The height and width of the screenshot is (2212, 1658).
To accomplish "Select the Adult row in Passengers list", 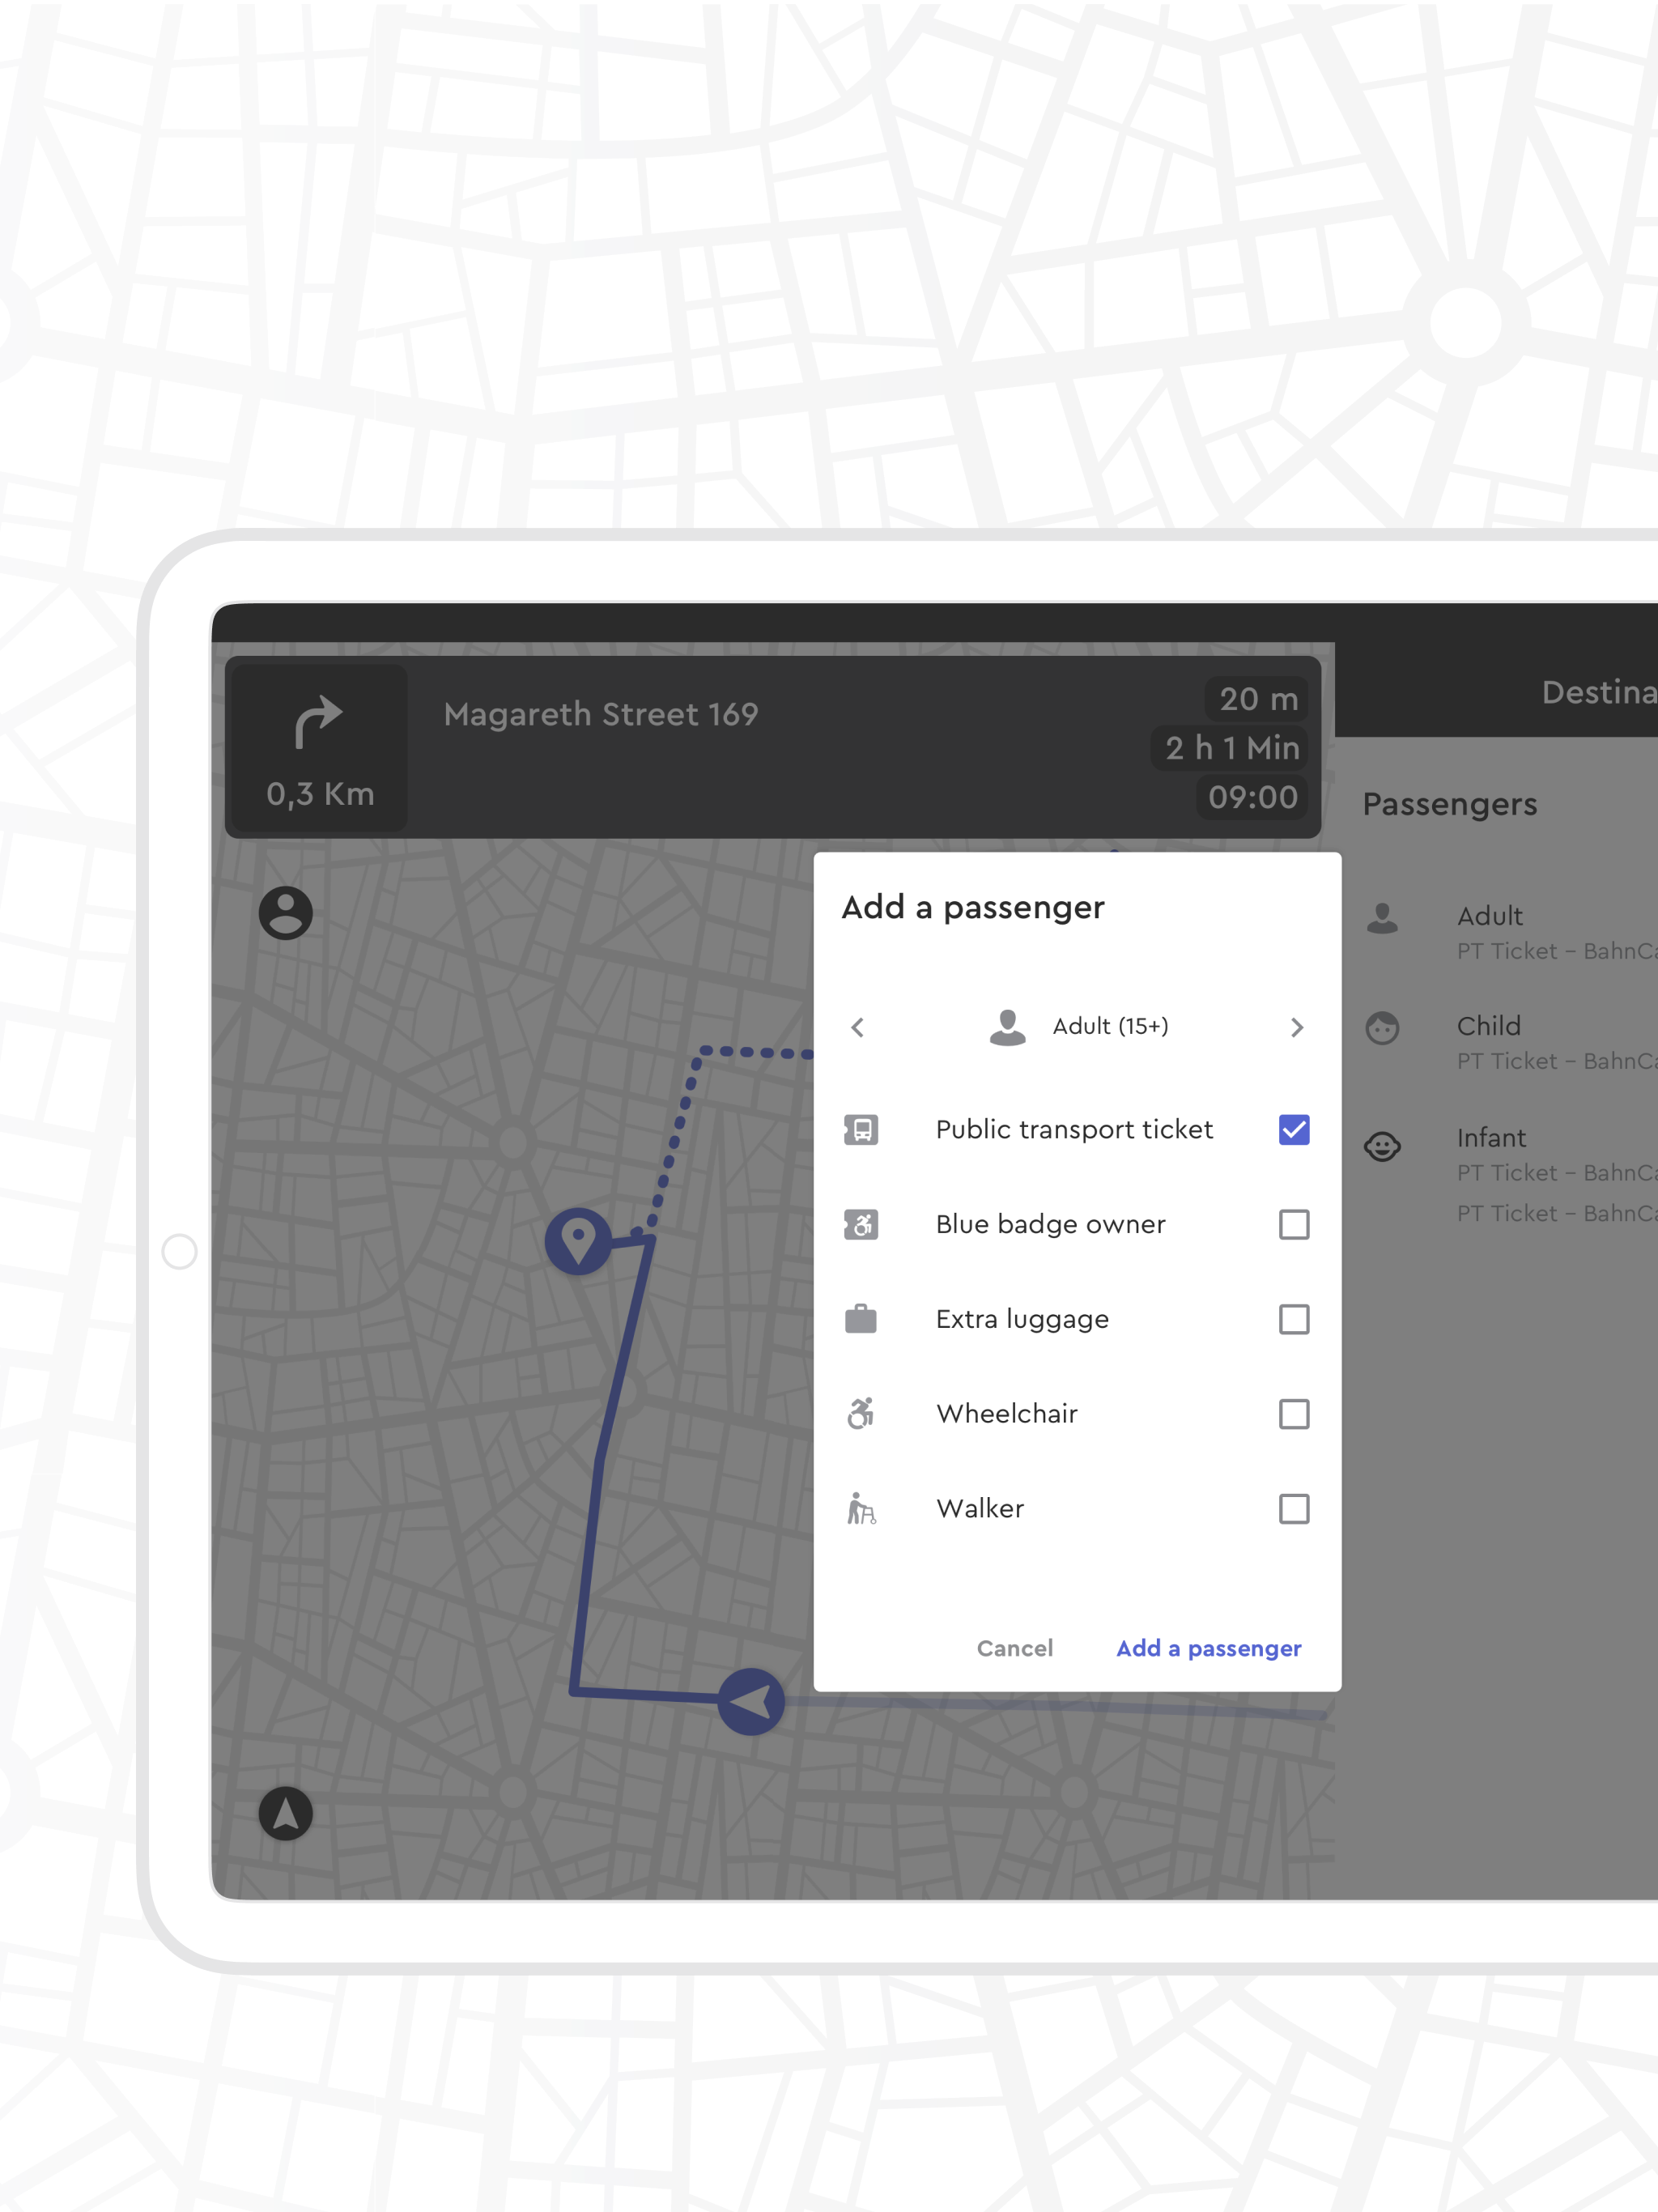I will [x=1510, y=932].
